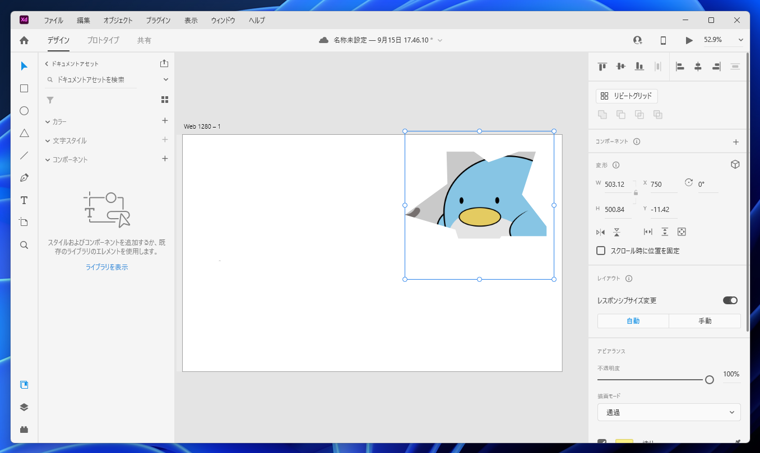Select the Pen tool
This screenshot has width=760, height=453.
(x=24, y=178)
